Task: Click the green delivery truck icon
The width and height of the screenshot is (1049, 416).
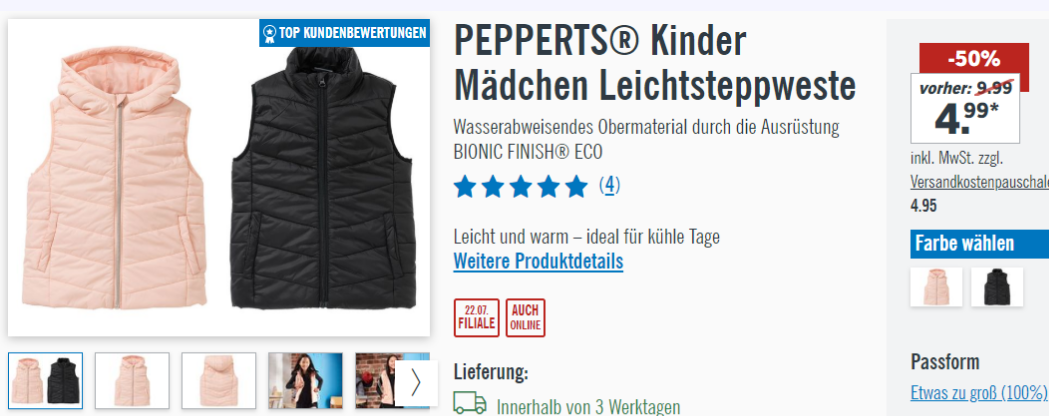Action: click(470, 403)
